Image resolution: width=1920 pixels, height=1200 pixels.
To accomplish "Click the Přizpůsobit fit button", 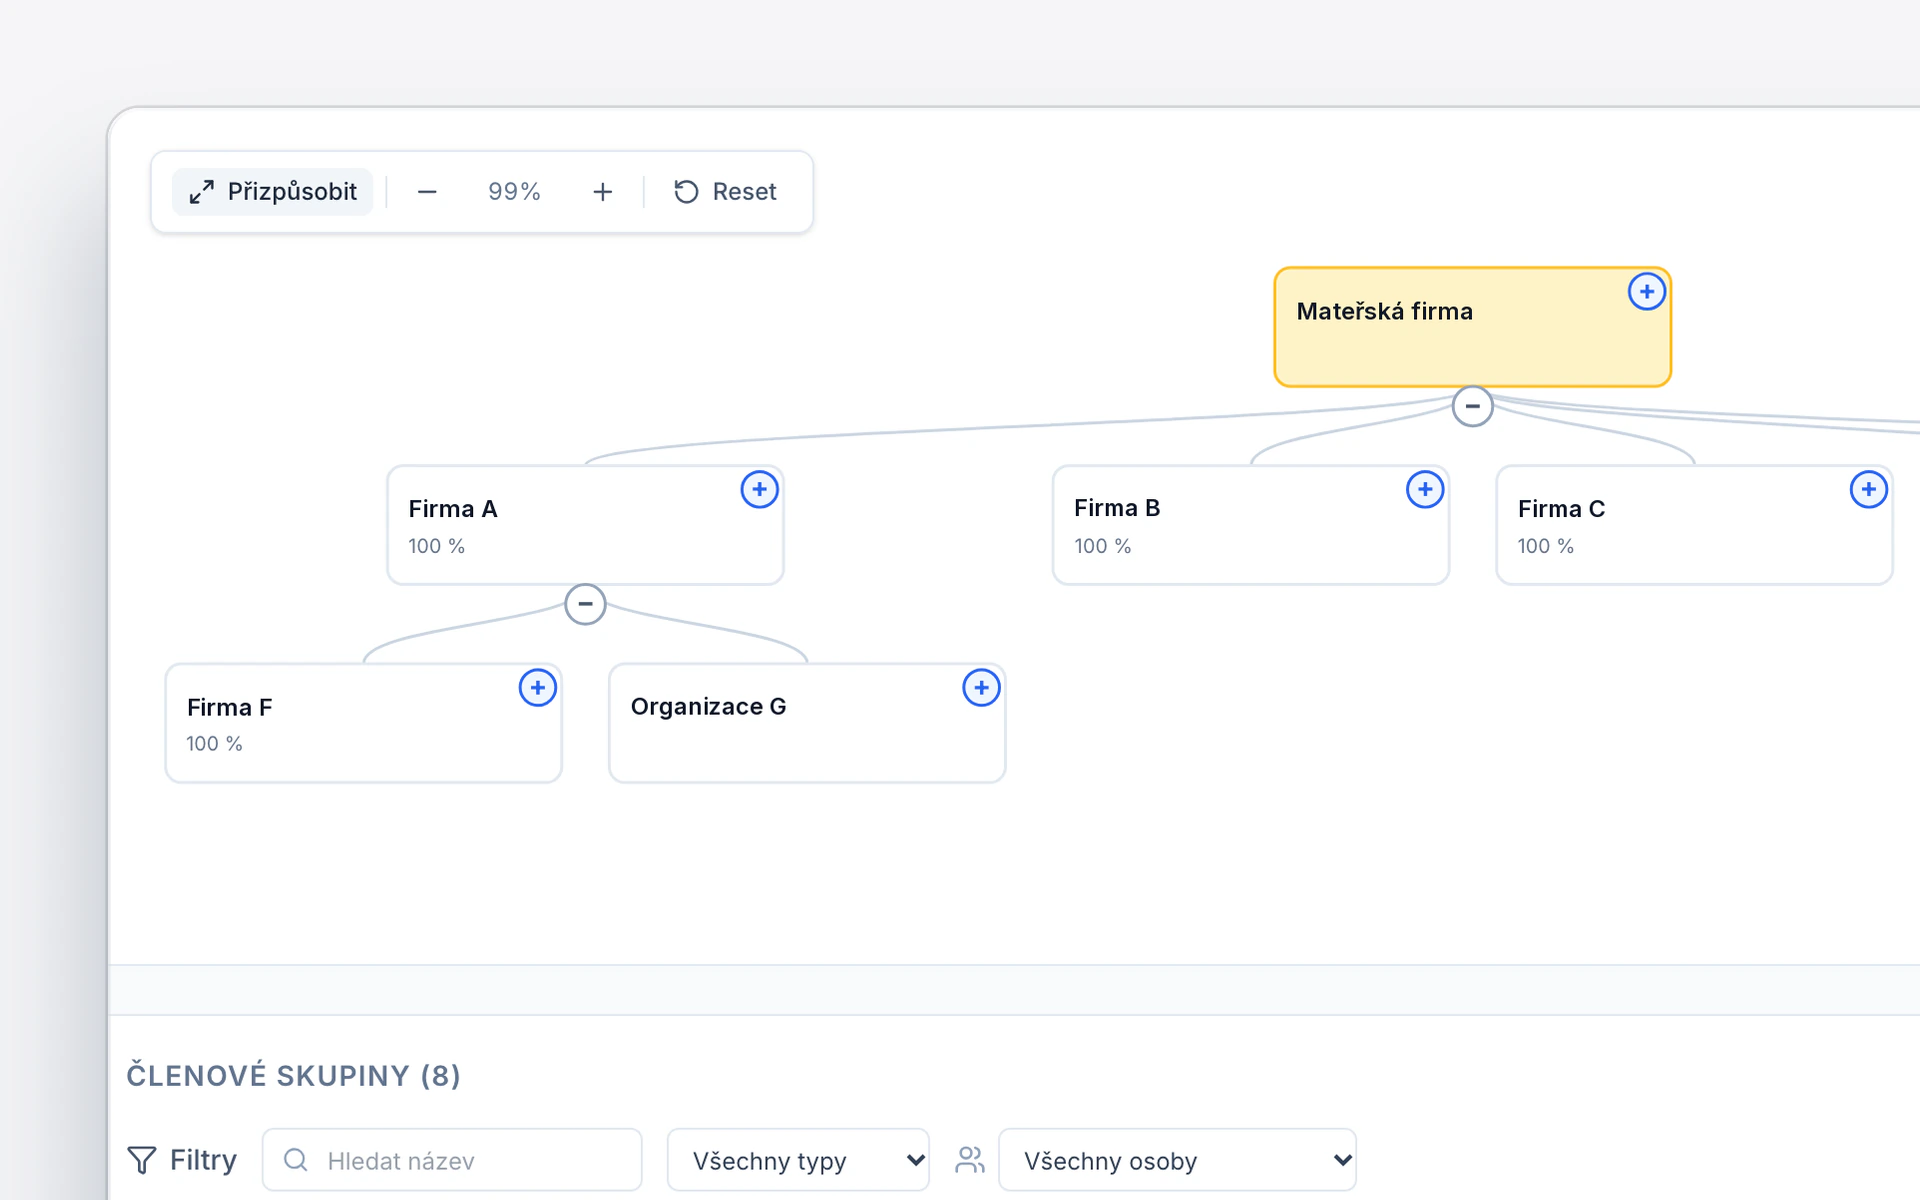I will (x=272, y=192).
